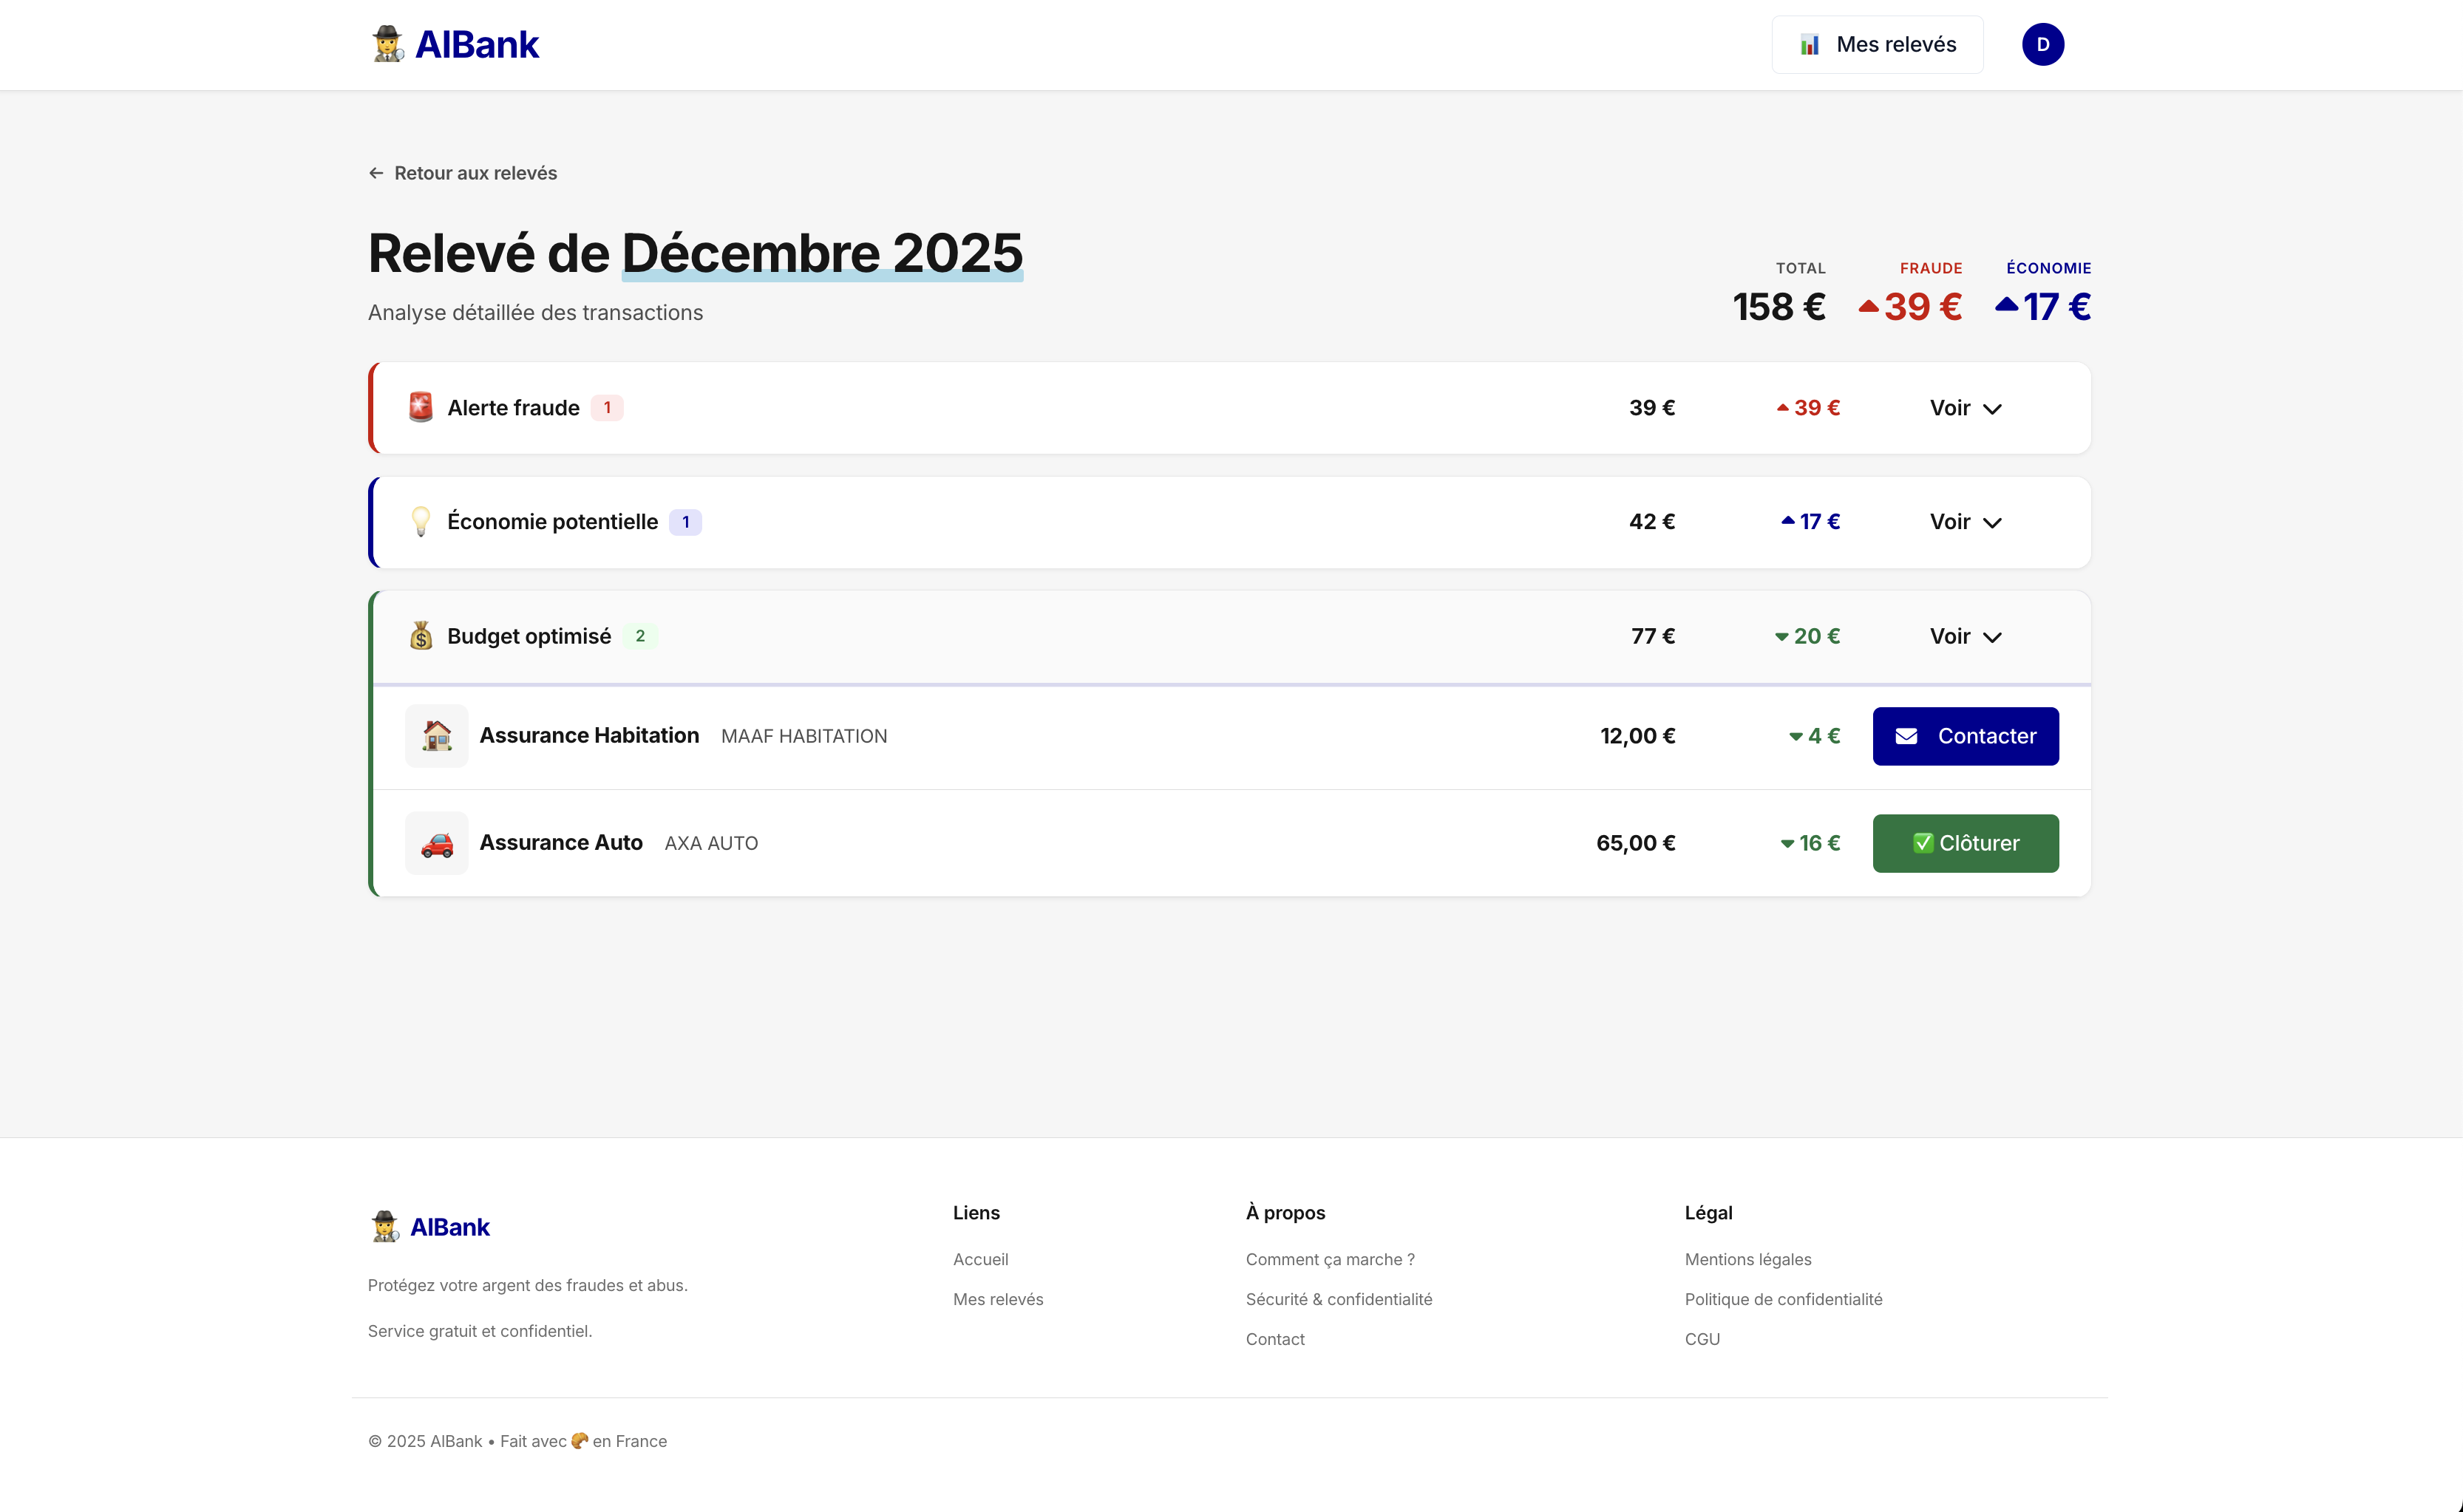
Task: Open the Accueil footer link
Action: coord(980,1259)
